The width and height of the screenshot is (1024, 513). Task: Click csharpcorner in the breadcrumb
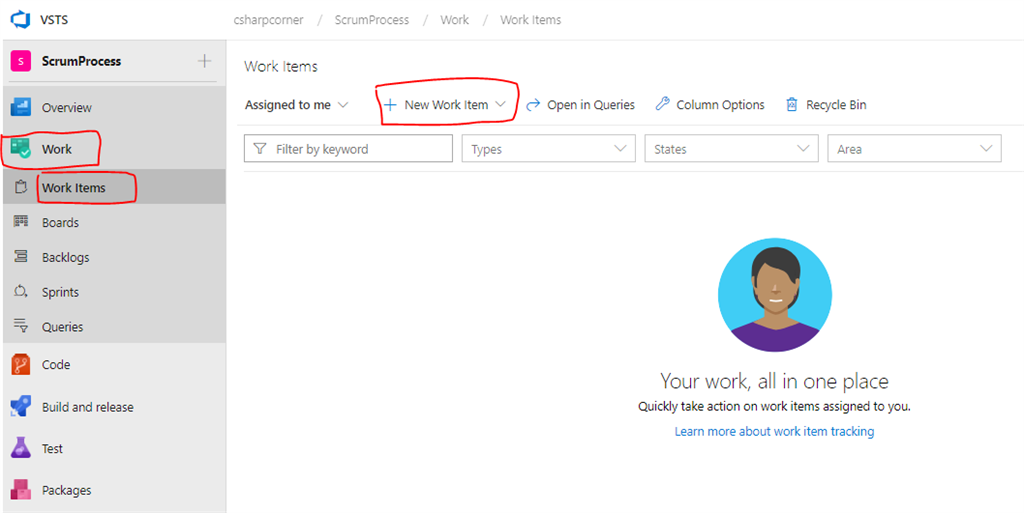coord(268,20)
